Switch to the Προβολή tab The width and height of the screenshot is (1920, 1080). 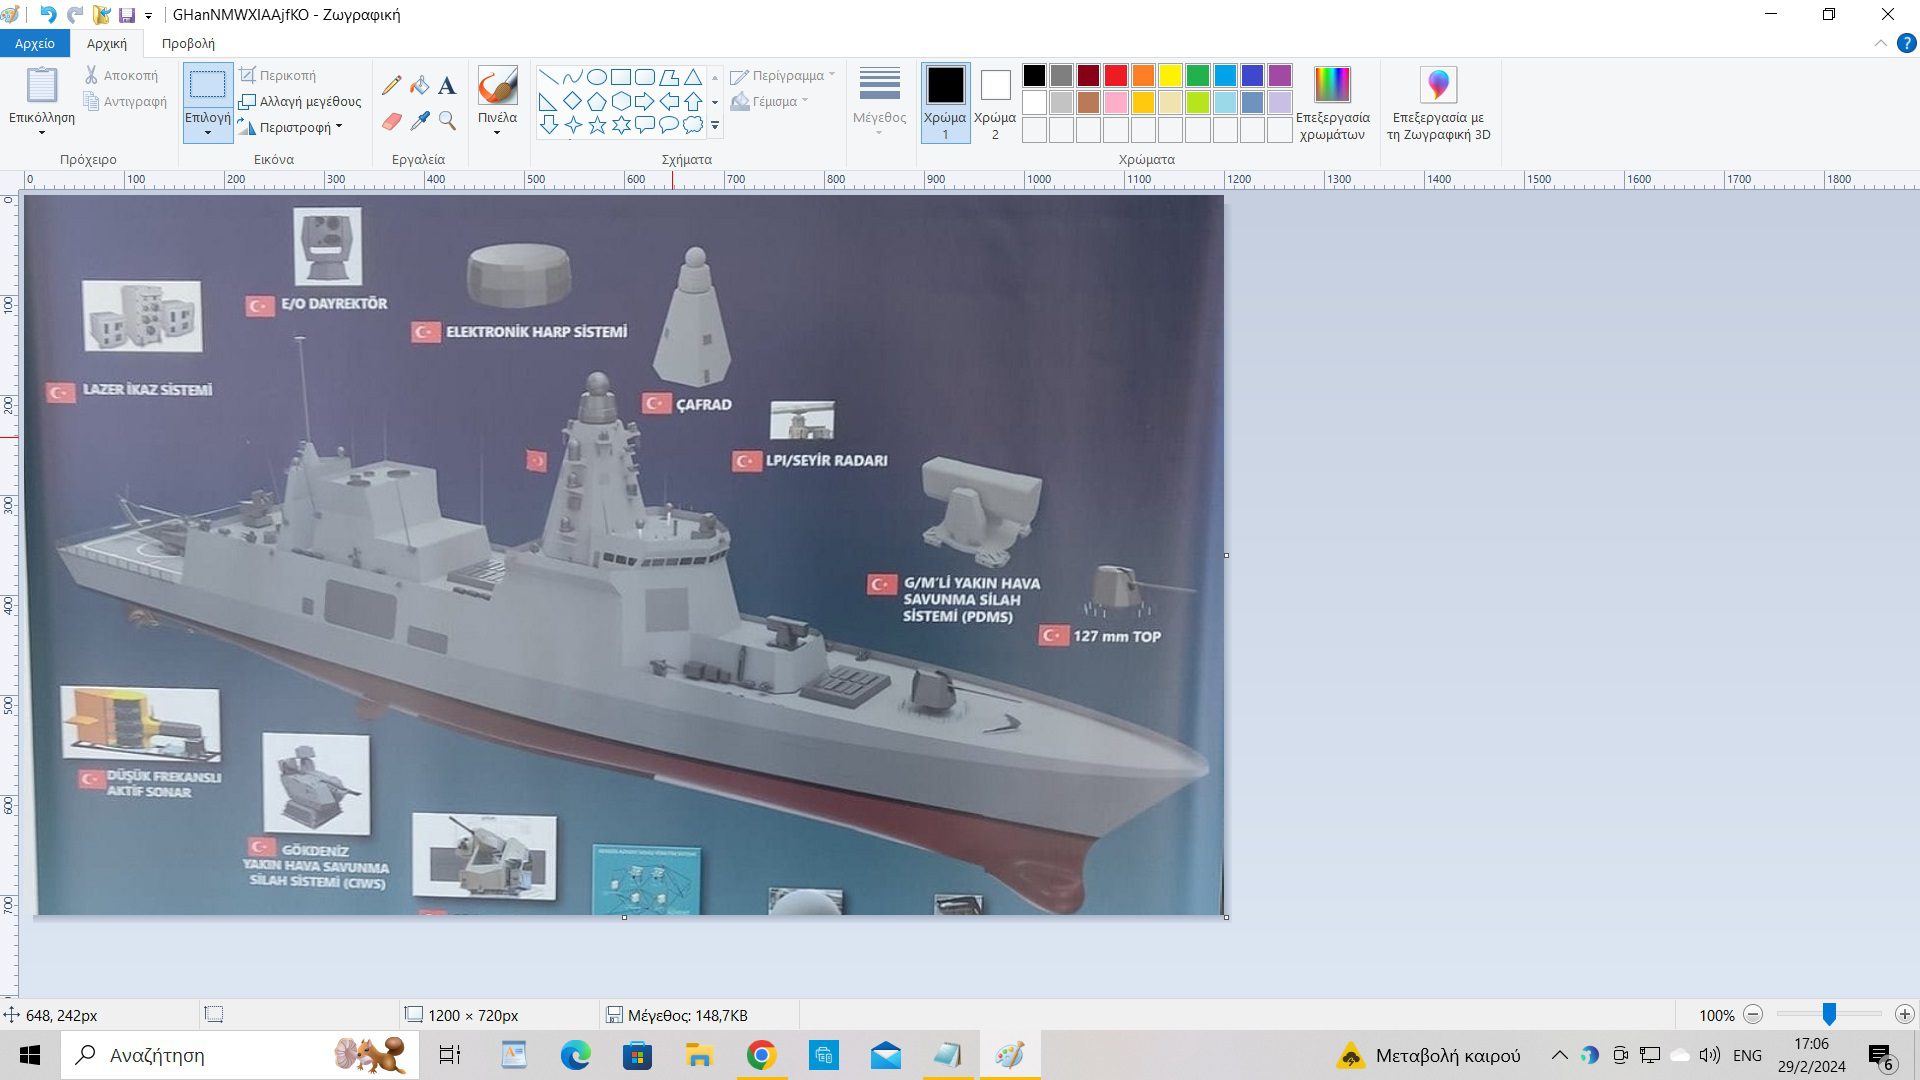pyautogui.click(x=188, y=43)
